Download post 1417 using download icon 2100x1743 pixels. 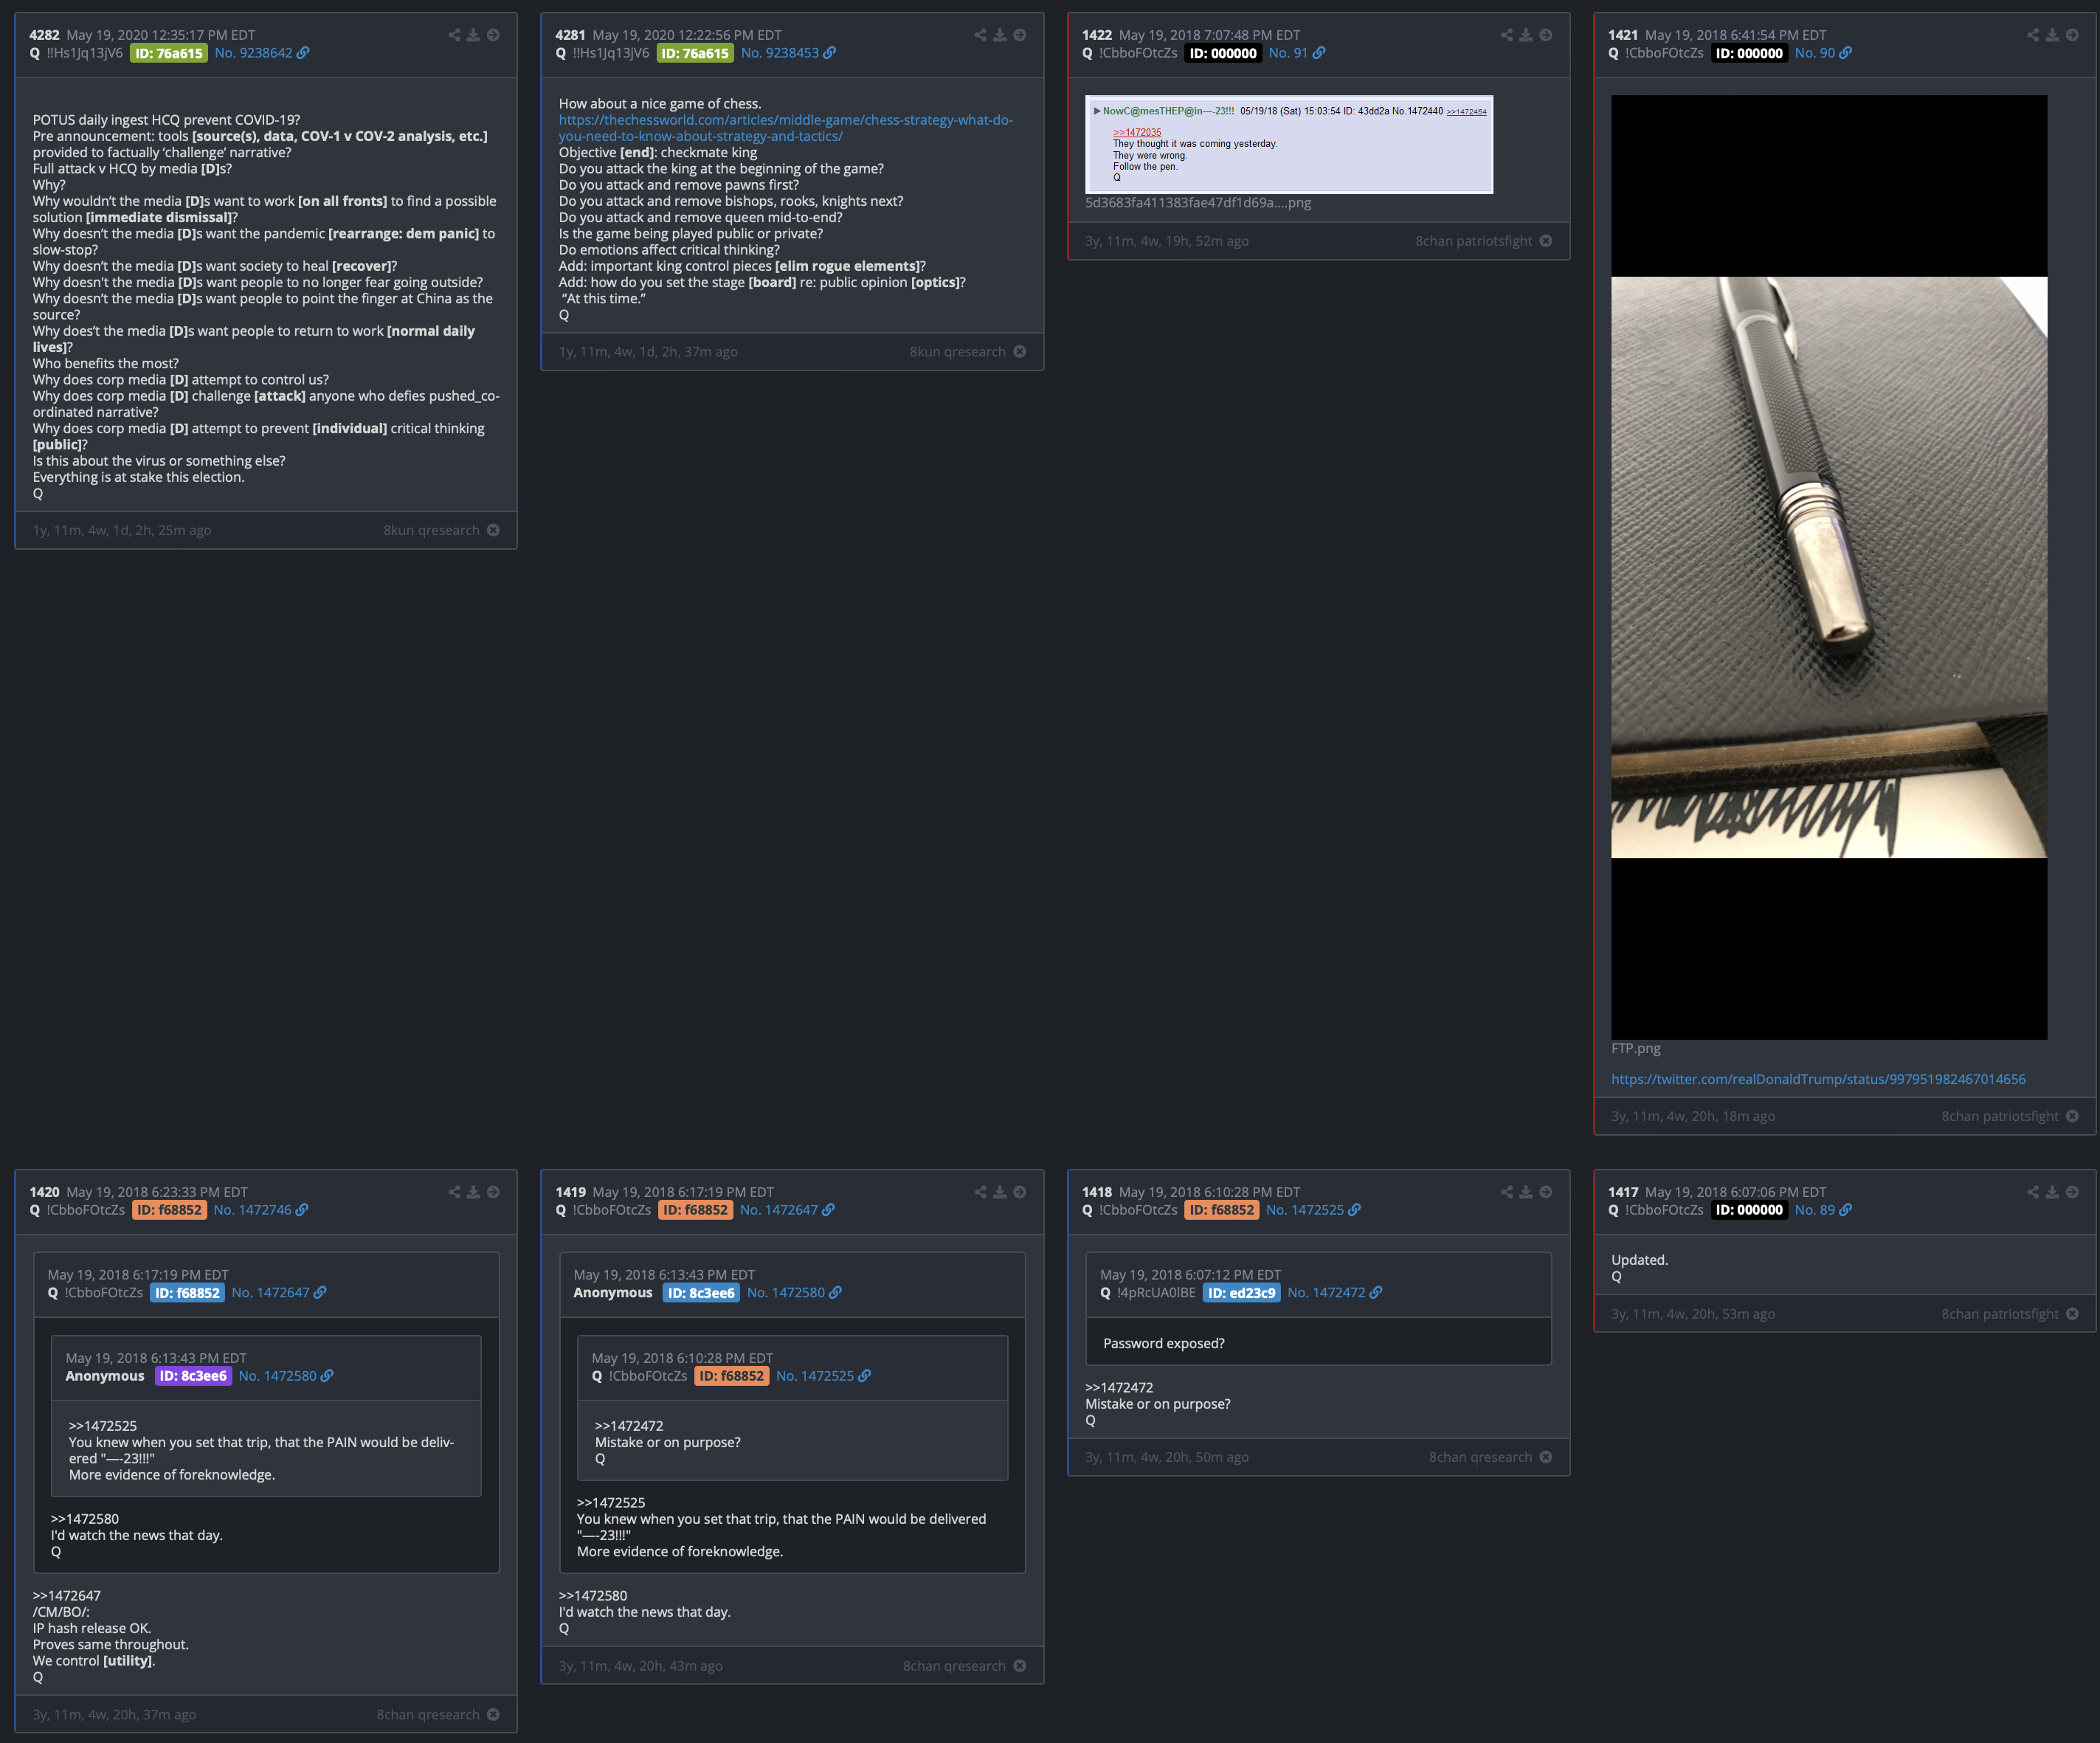pyautogui.click(x=2052, y=1192)
